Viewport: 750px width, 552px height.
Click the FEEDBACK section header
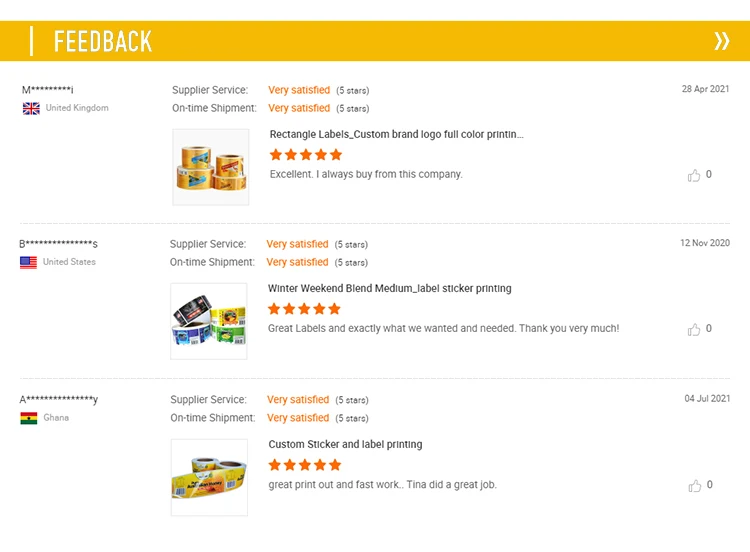(x=103, y=41)
